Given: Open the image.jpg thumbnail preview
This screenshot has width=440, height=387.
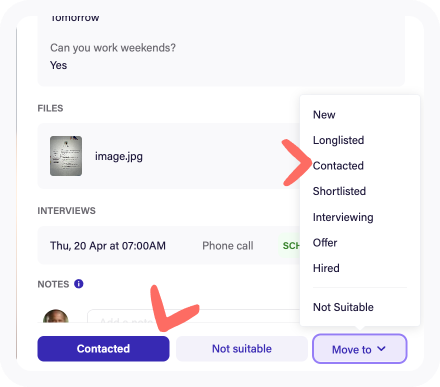Looking at the screenshot, I should [66, 156].
